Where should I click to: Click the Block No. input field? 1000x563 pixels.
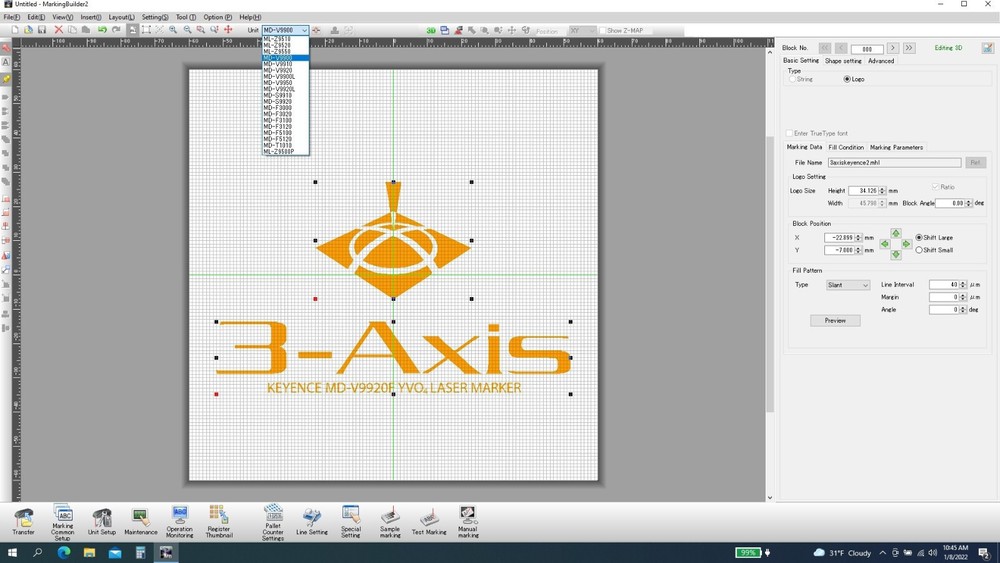pos(867,48)
